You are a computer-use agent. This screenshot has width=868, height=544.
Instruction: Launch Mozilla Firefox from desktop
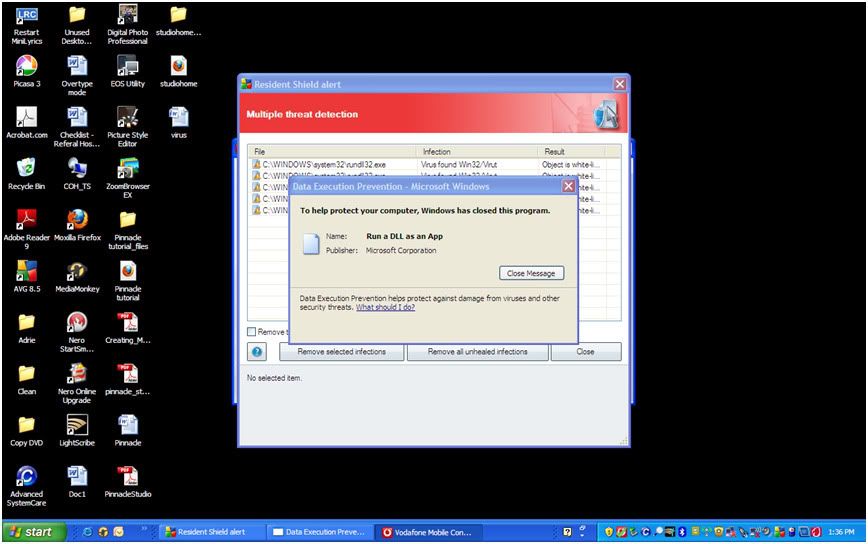[78, 225]
